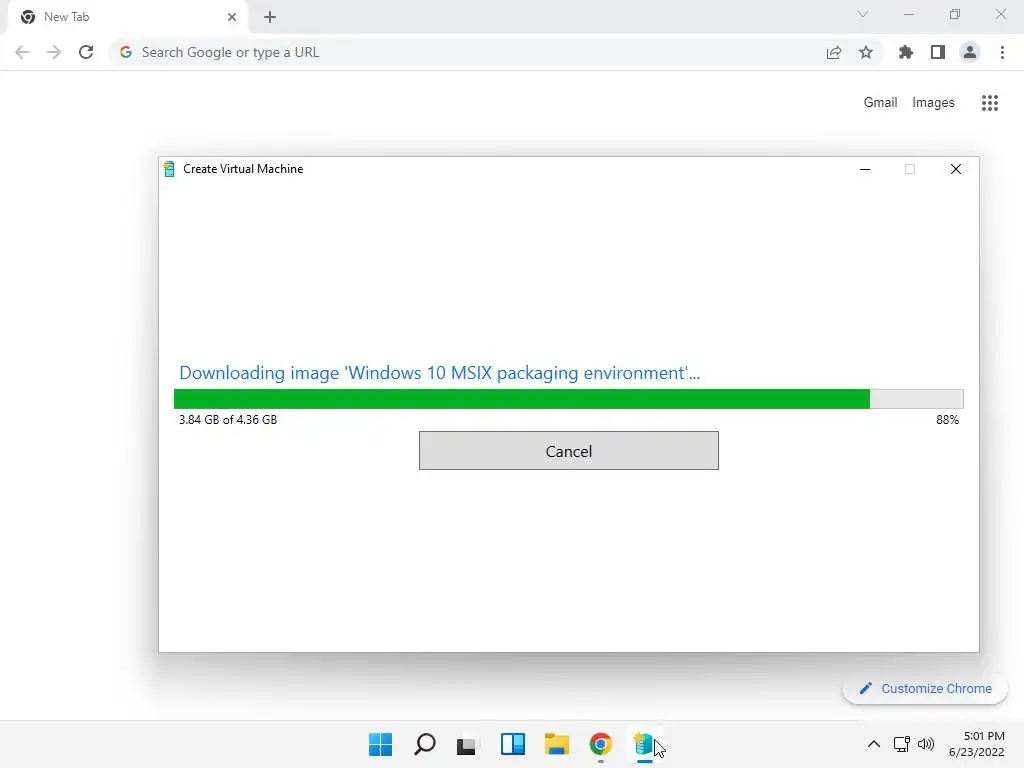Minimize the Chrome window
The height and width of the screenshot is (768, 1024).
(909, 14)
